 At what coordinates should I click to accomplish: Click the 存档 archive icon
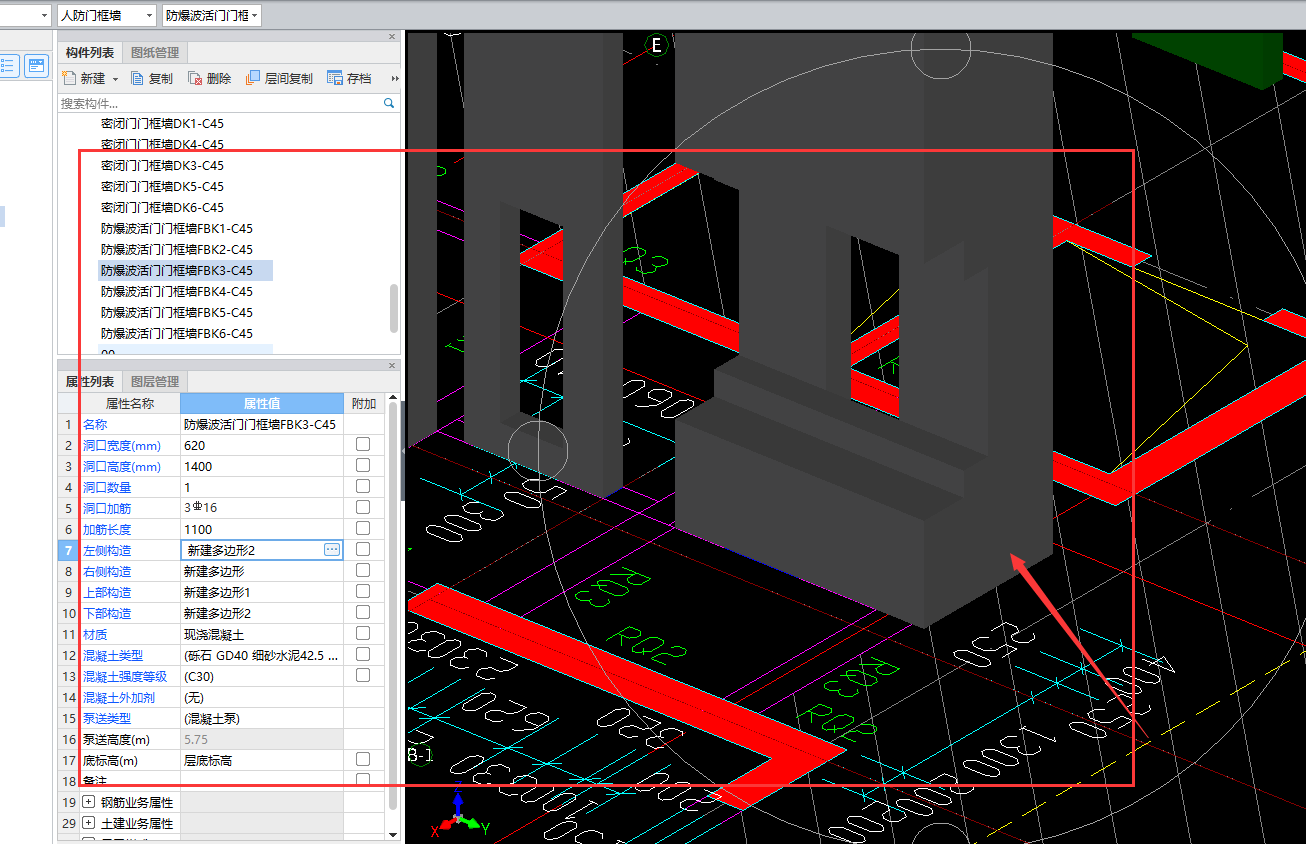tap(335, 78)
